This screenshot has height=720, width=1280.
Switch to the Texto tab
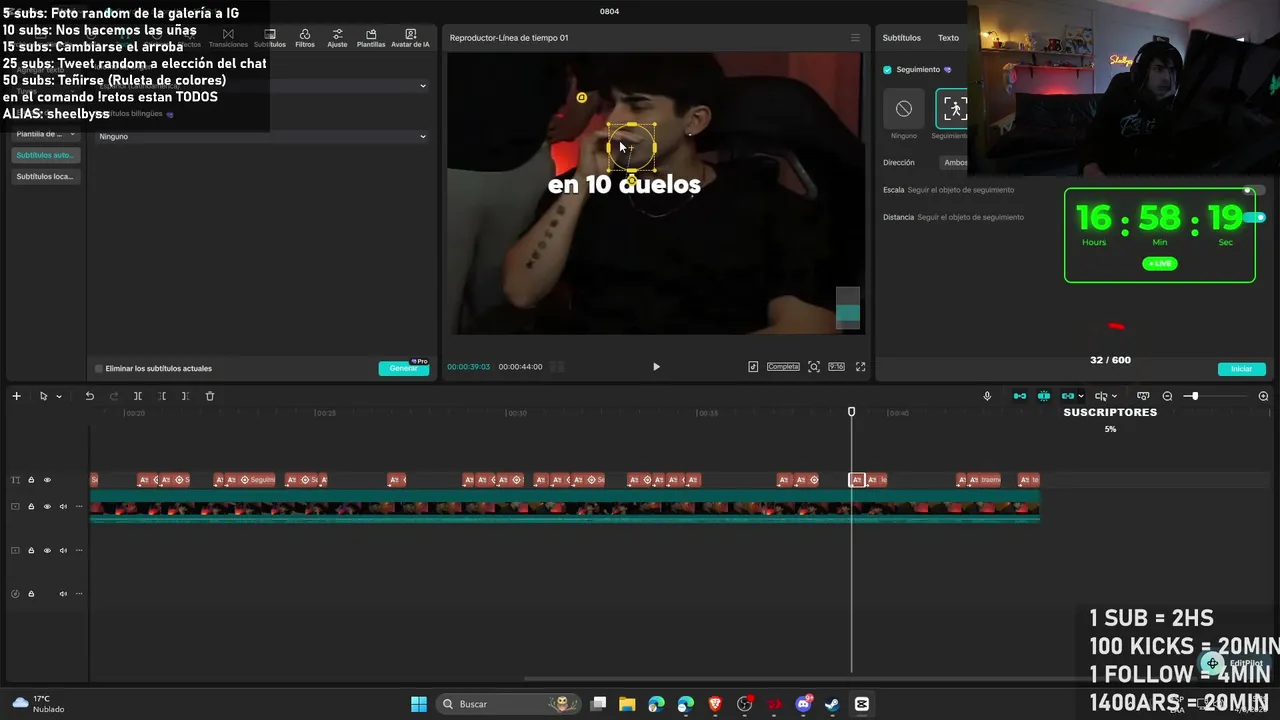pyautogui.click(x=948, y=38)
